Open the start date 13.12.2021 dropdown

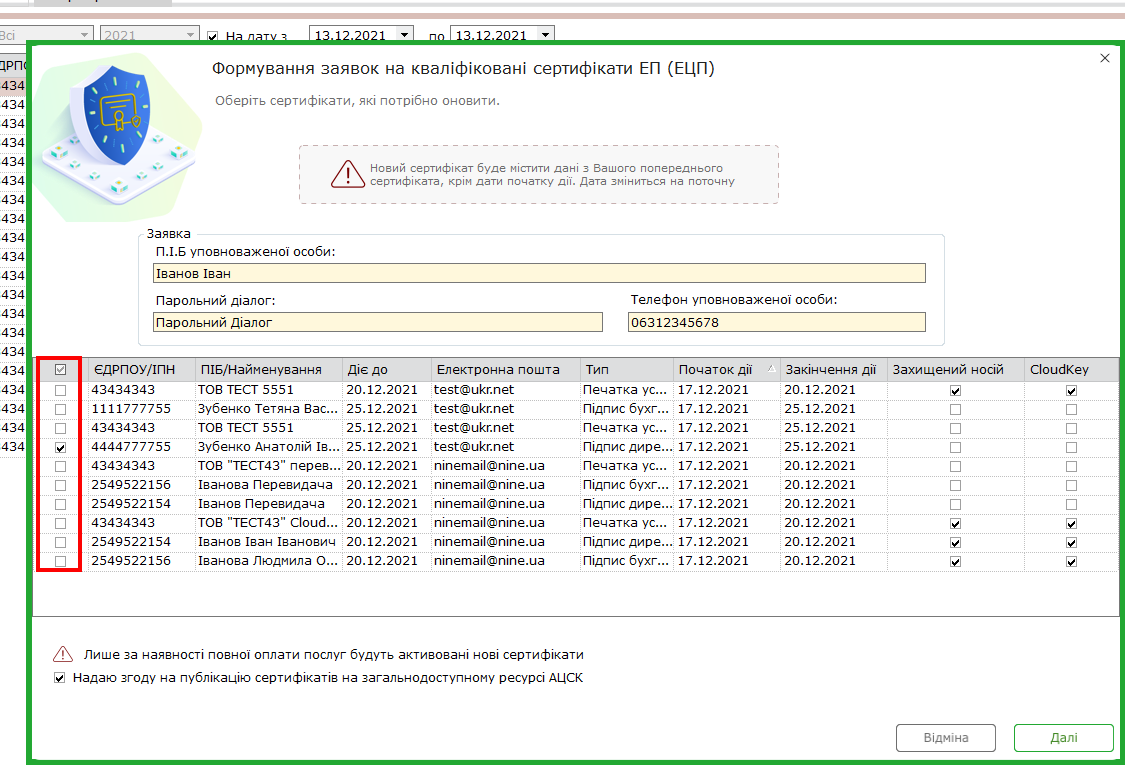click(405, 34)
